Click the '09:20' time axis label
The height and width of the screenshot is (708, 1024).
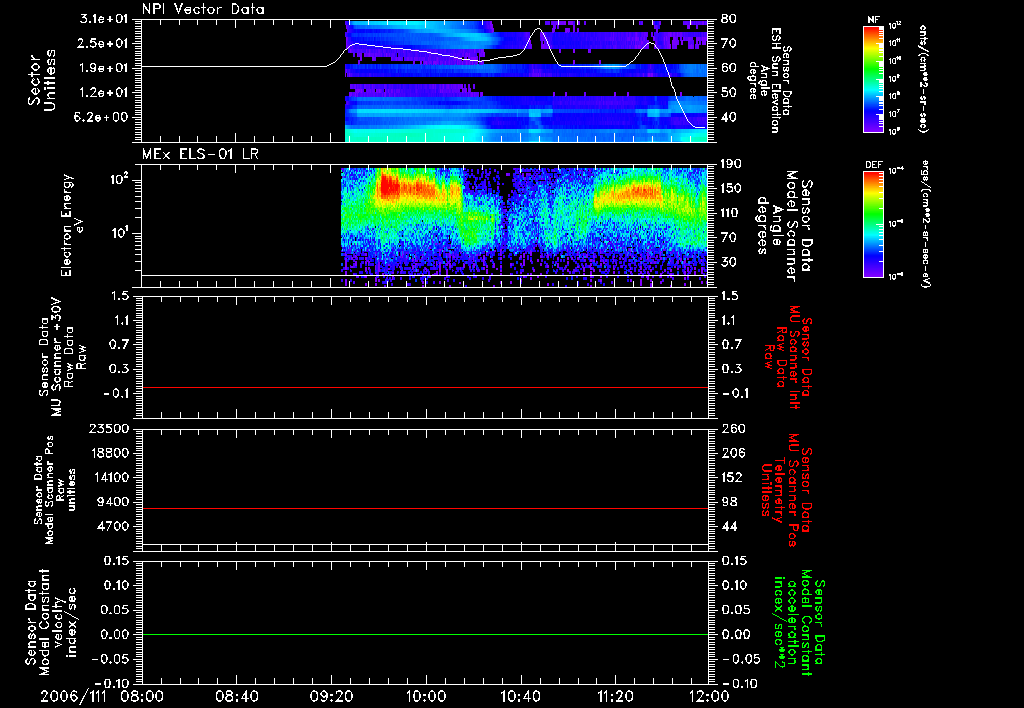(x=331, y=696)
